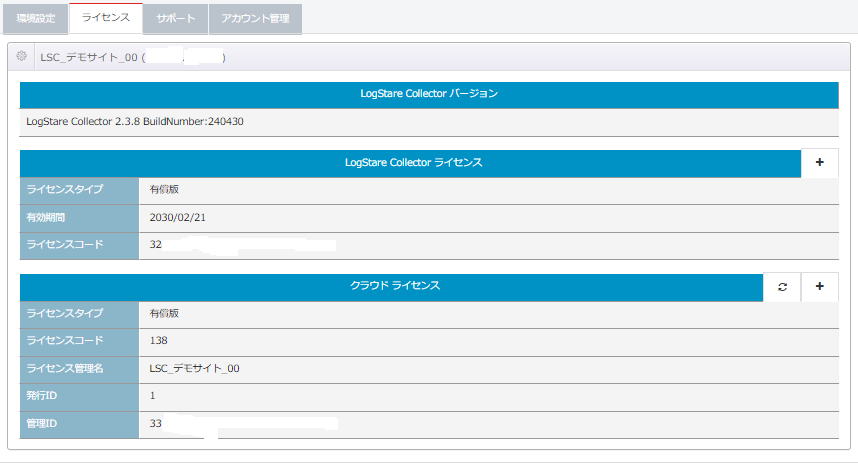Click 有償版 in the cloud license section
This screenshot has height=475, width=858.
click(164, 314)
